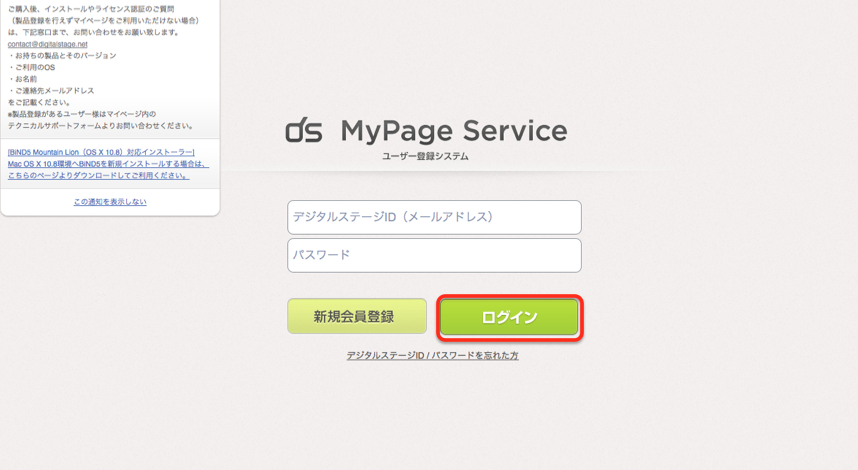The height and width of the screenshot is (470, 858).
Task: Select the ユーザー登録システム subtitle text
Action: click(x=425, y=156)
